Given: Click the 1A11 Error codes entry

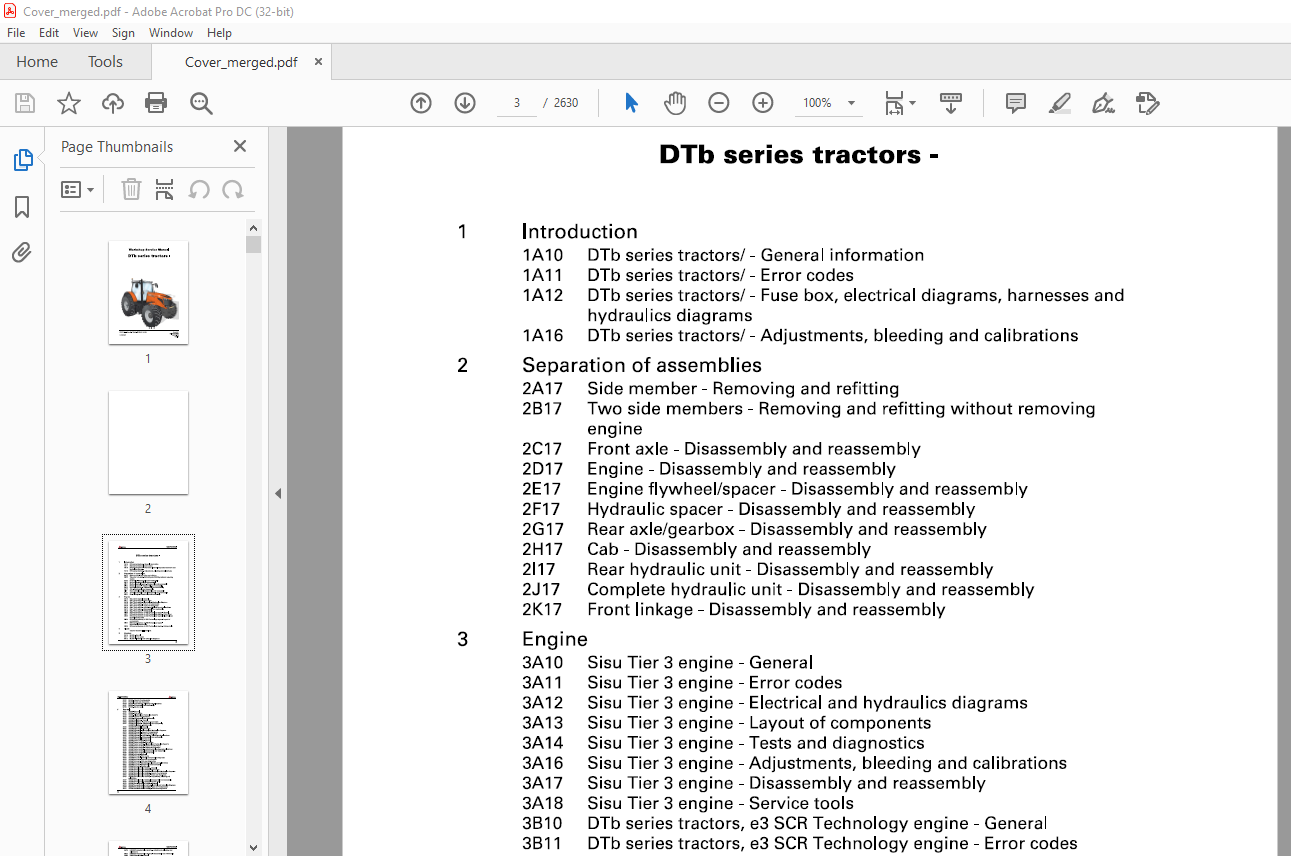Looking at the screenshot, I should 688,275.
